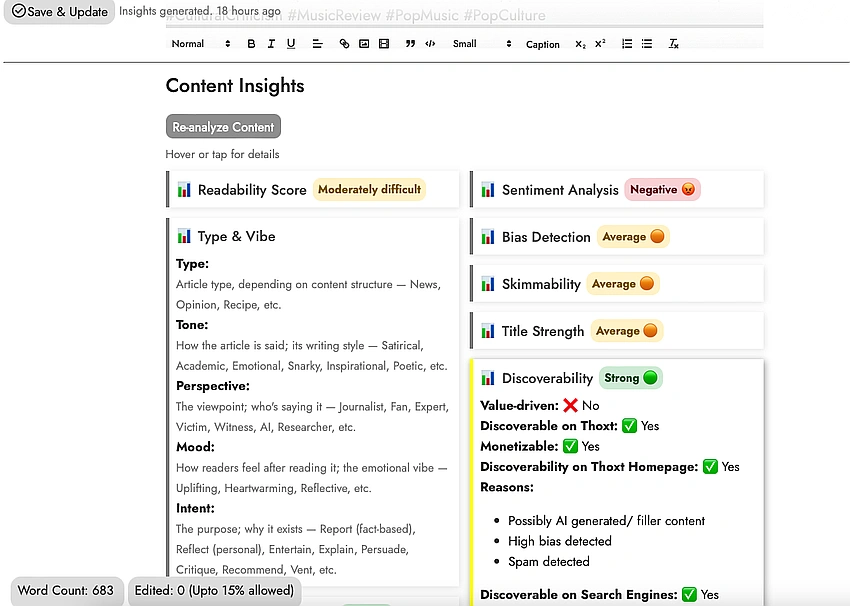Viewport: 850px width, 606px height.
Task: Open the insert link tool
Action: [x=343, y=43]
